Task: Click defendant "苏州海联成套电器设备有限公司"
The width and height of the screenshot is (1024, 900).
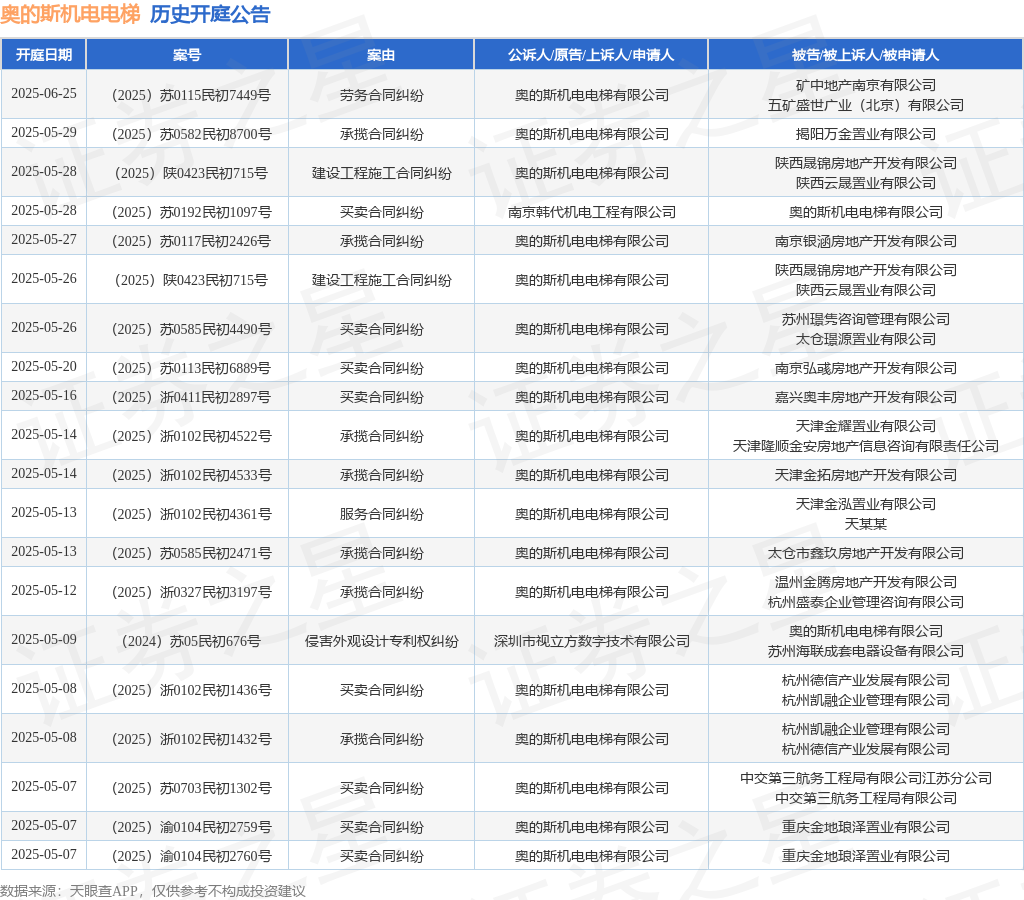Action: (865, 651)
